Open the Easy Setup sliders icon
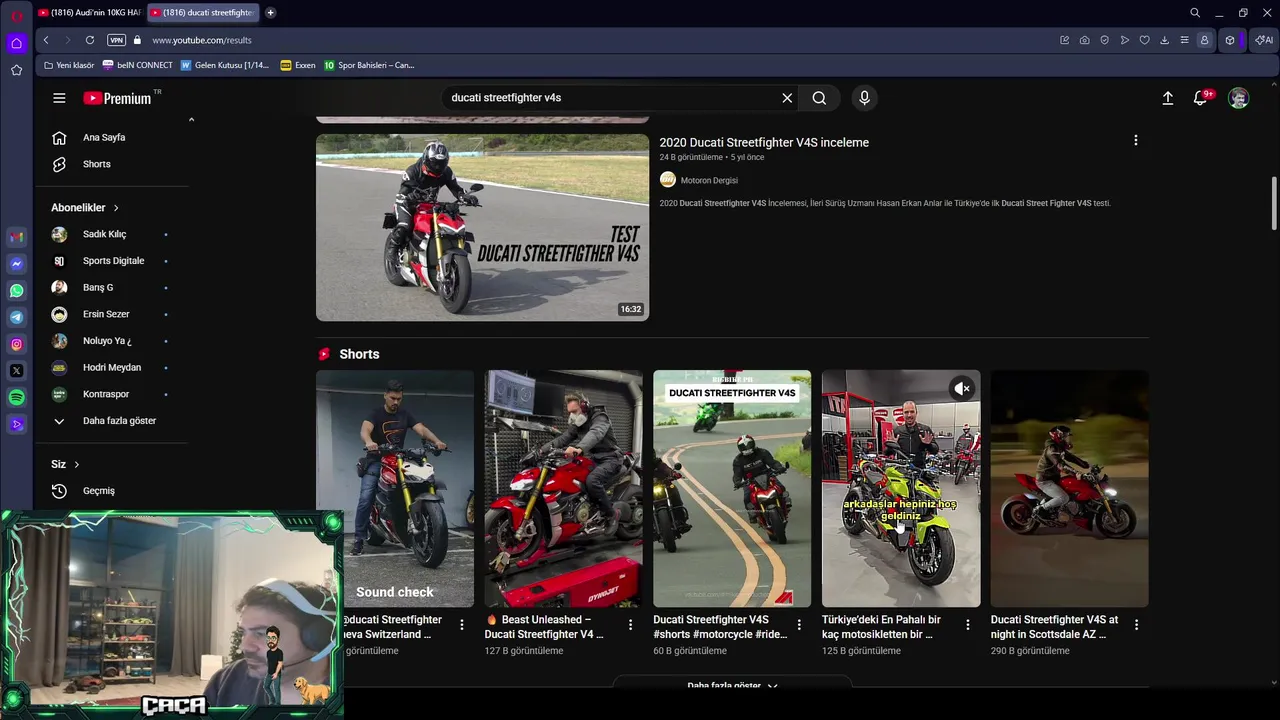The width and height of the screenshot is (1280, 720). point(1184,40)
